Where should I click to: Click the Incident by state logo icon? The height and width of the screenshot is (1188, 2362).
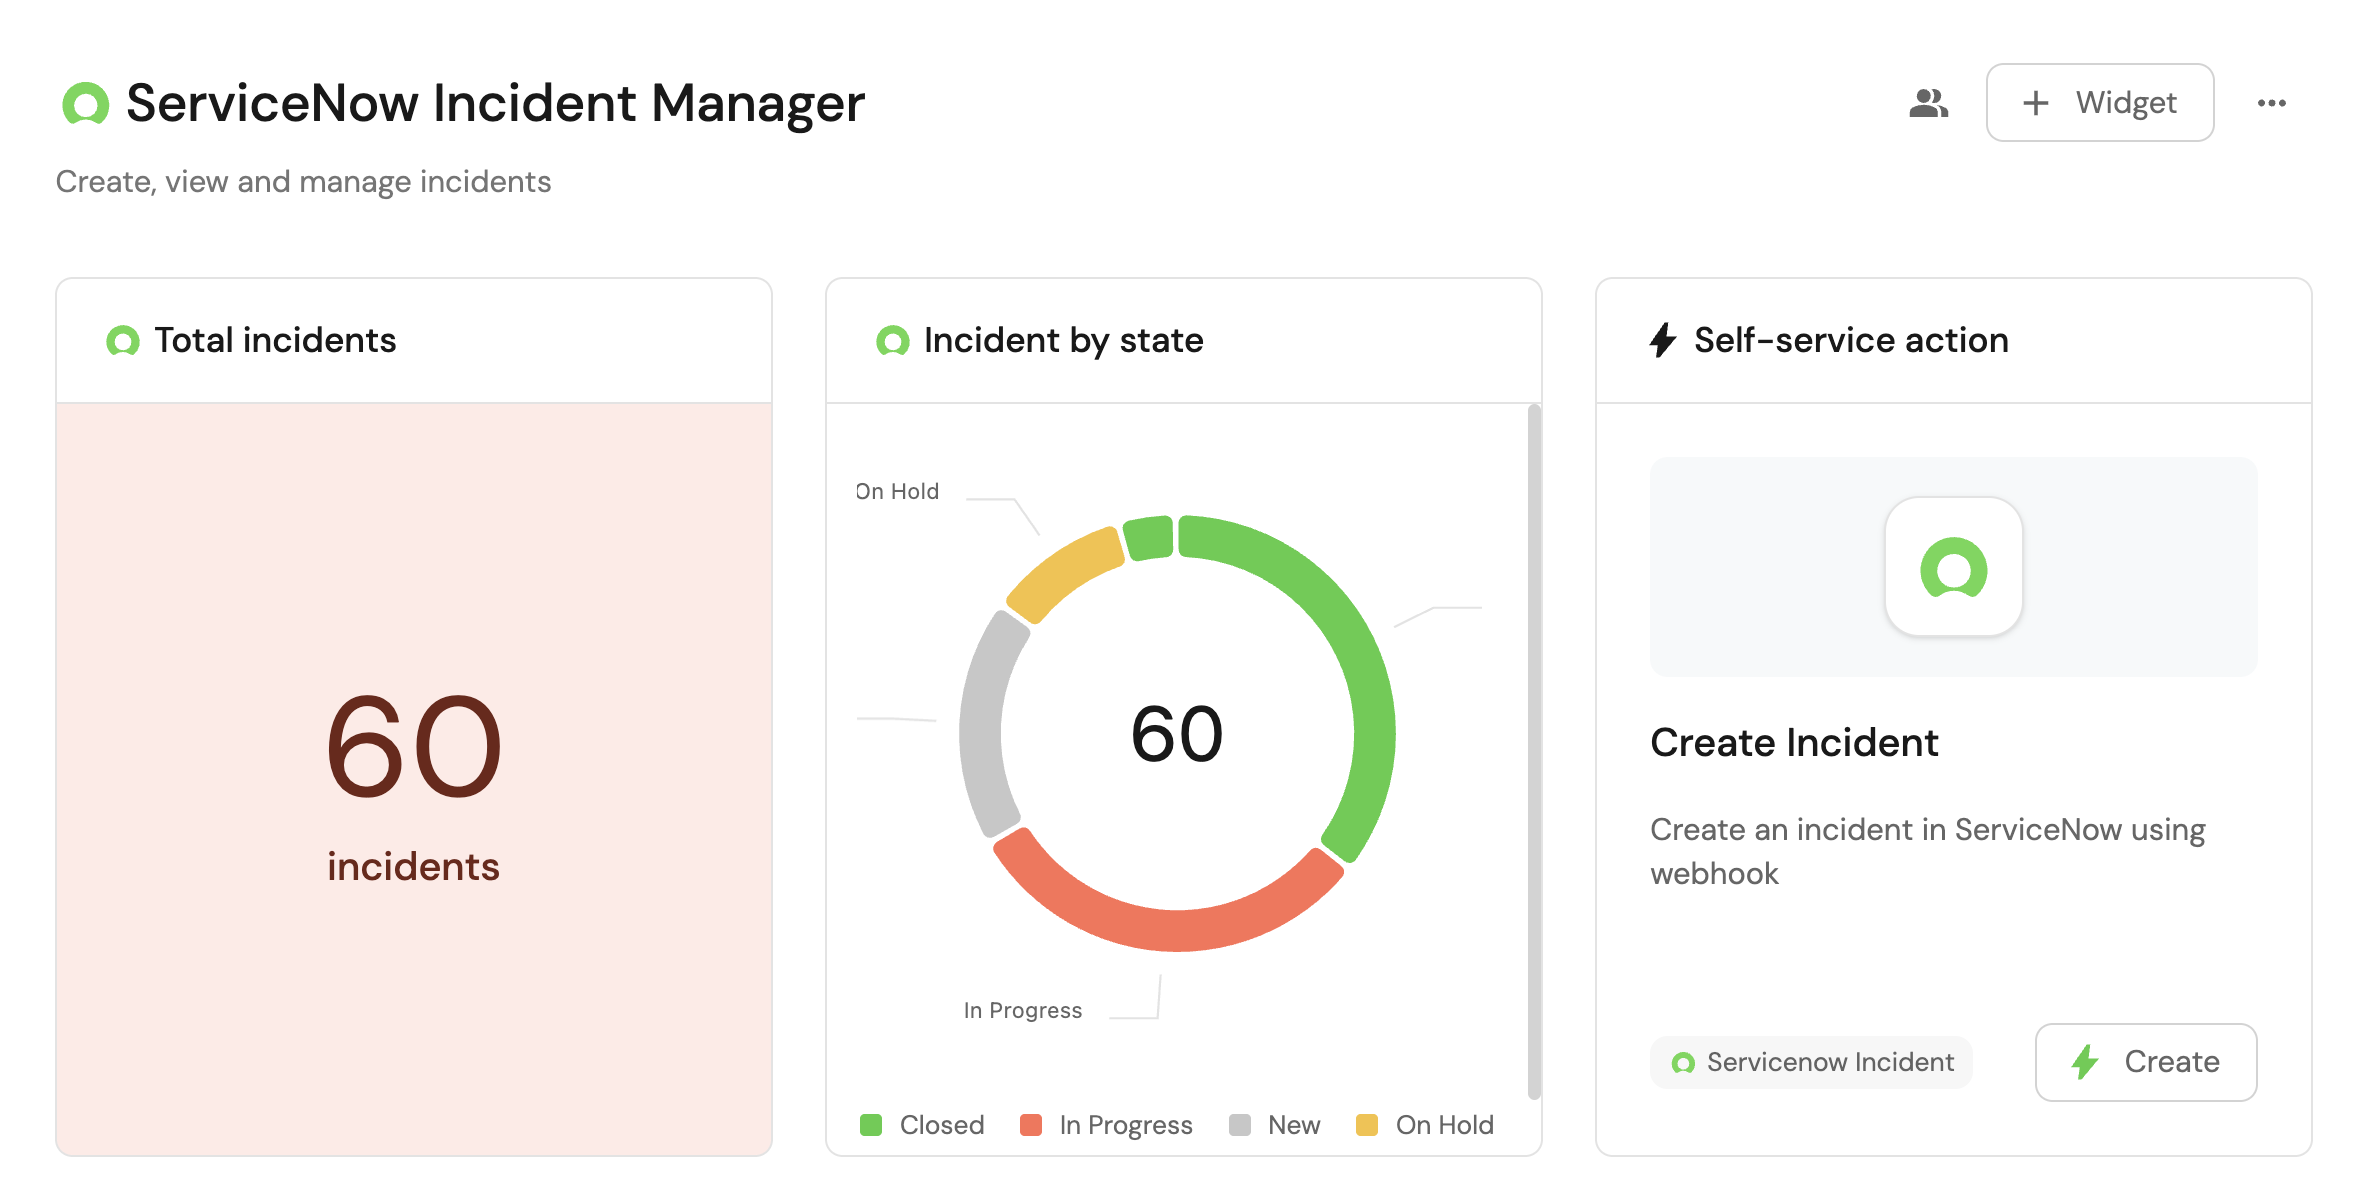892,341
